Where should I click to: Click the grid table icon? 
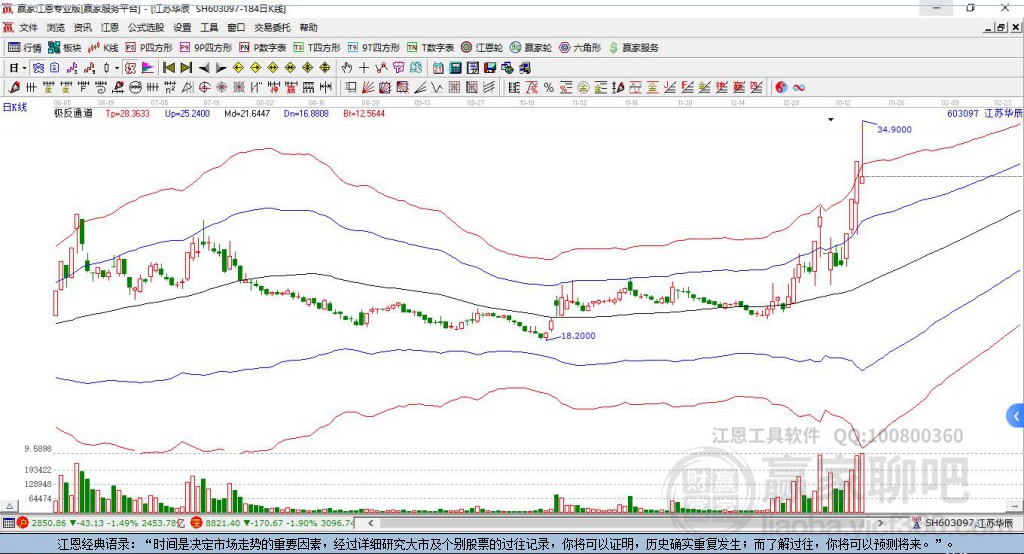point(455,87)
